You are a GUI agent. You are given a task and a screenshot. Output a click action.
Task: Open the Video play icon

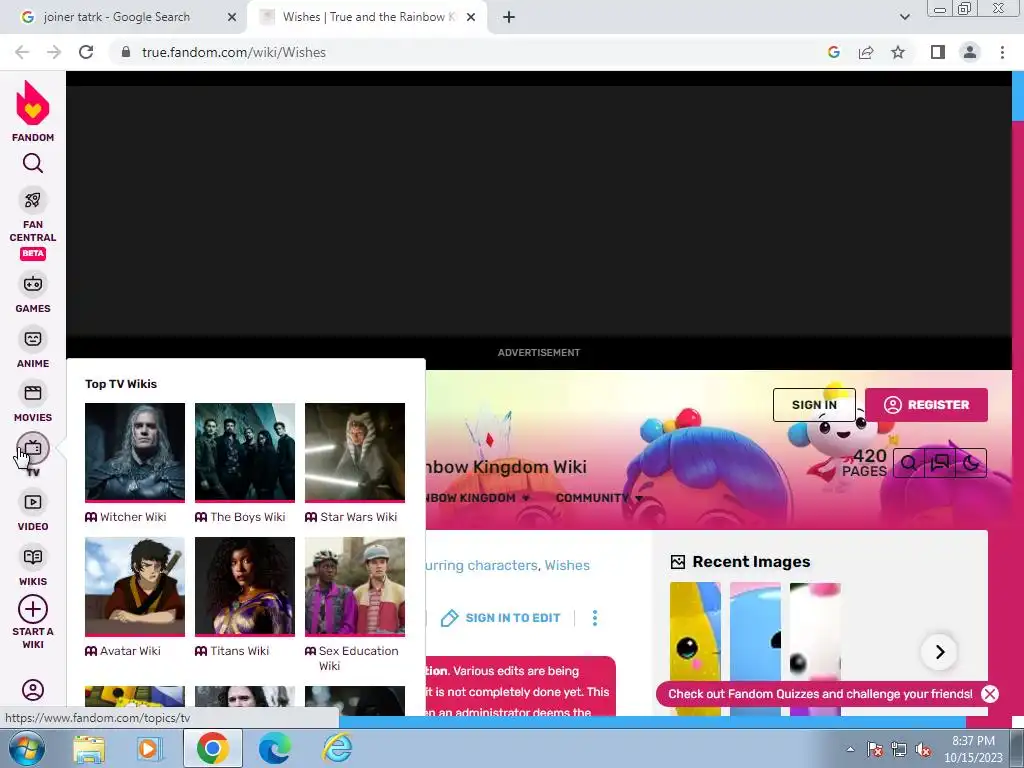[33, 502]
